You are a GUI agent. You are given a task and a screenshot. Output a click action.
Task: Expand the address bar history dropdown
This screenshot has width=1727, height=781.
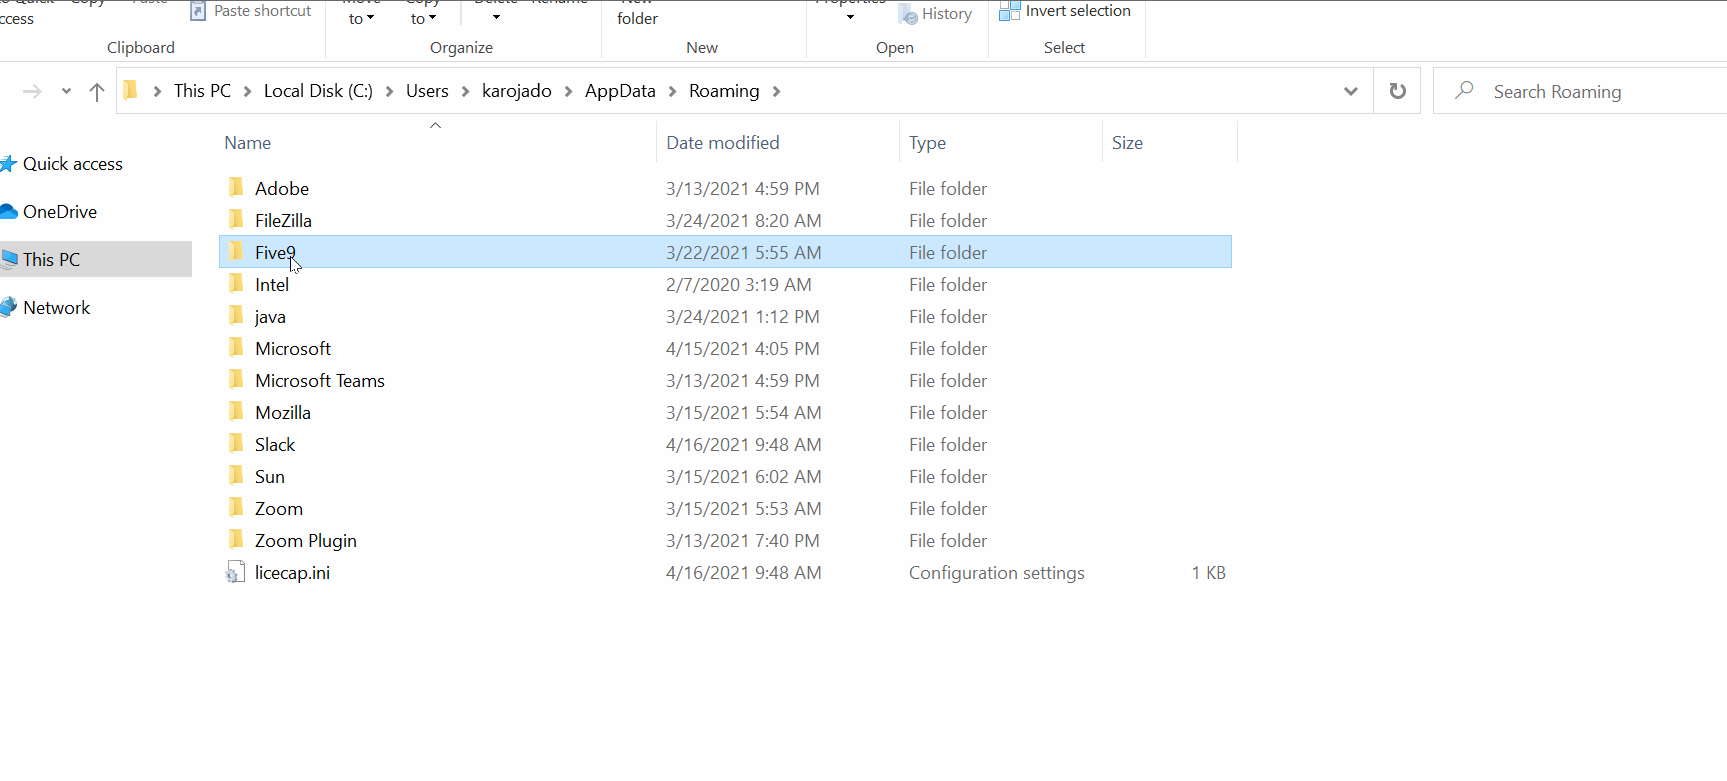pyautogui.click(x=1351, y=91)
